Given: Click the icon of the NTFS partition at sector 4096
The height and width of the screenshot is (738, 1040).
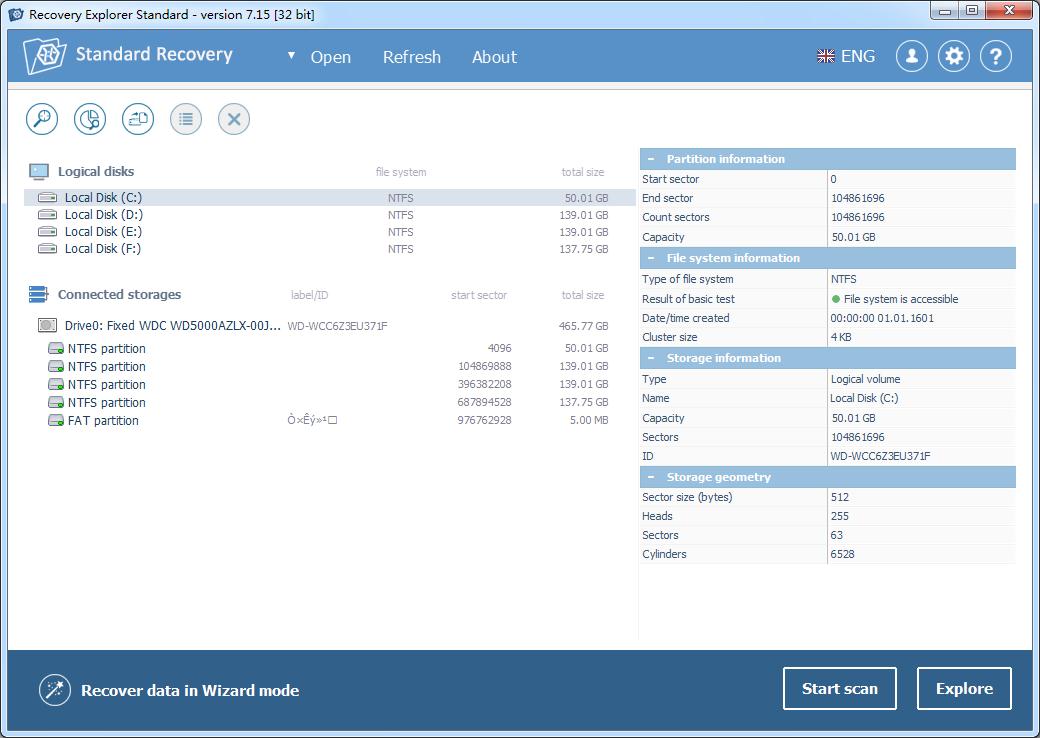Looking at the screenshot, I should pyautogui.click(x=56, y=348).
